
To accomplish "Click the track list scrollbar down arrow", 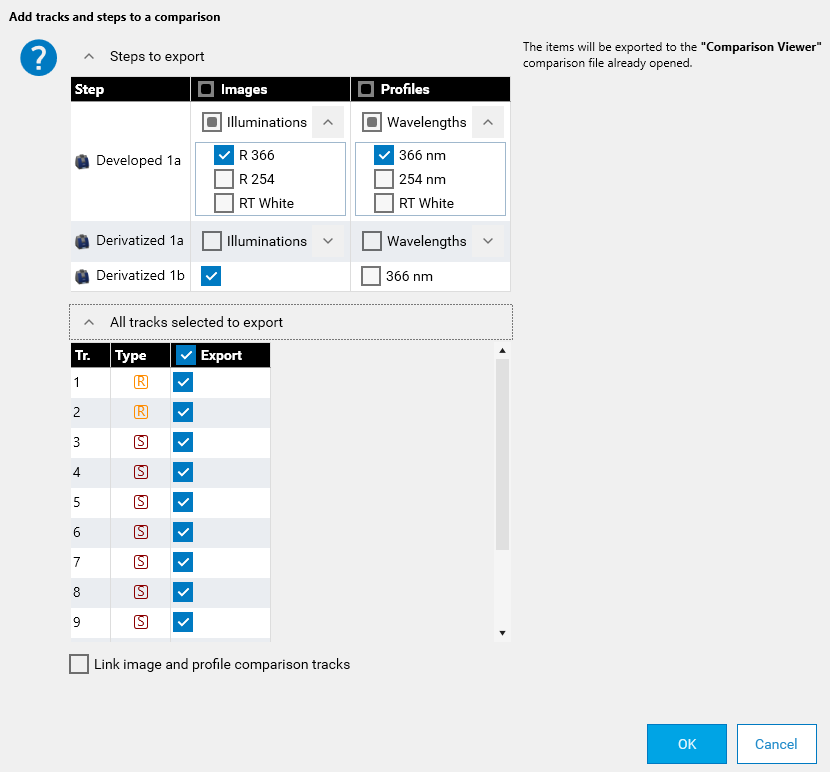I will pyautogui.click(x=503, y=633).
